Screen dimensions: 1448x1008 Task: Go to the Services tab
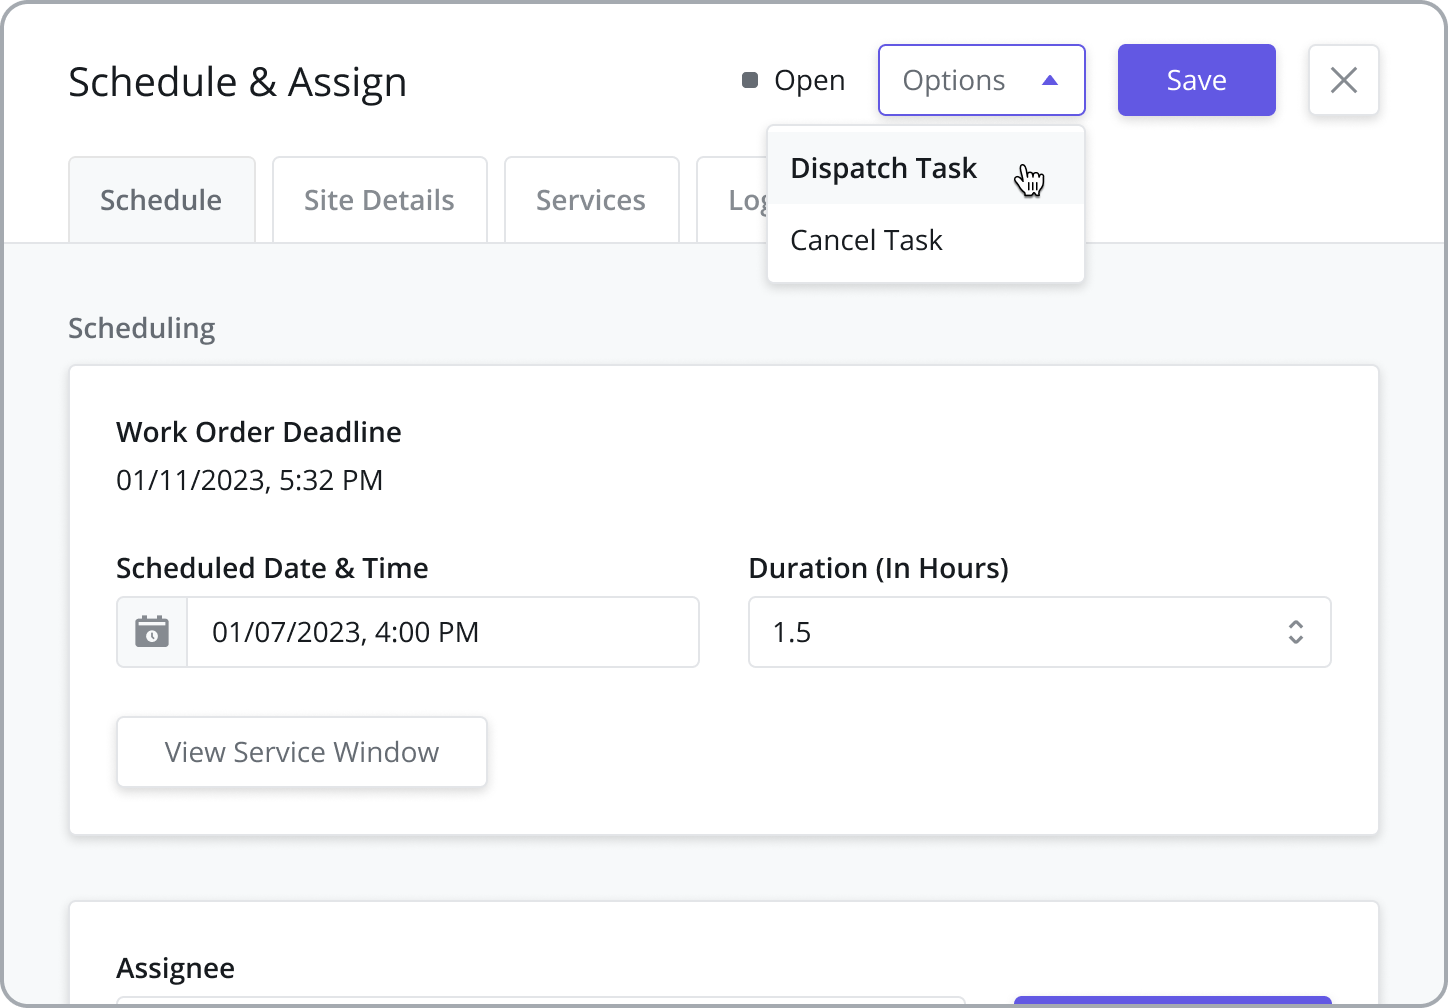click(591, 200)
